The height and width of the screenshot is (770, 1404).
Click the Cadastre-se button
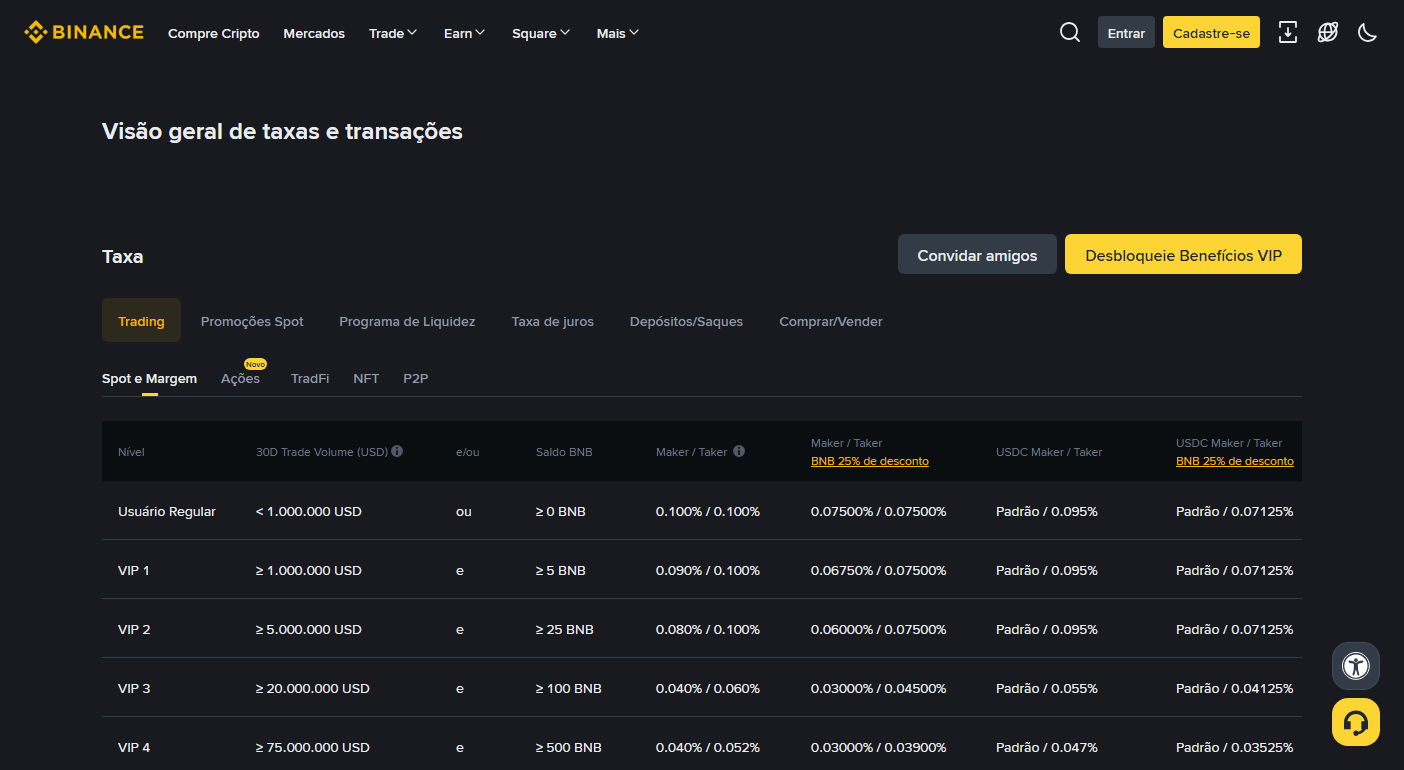coord(1211,32)
